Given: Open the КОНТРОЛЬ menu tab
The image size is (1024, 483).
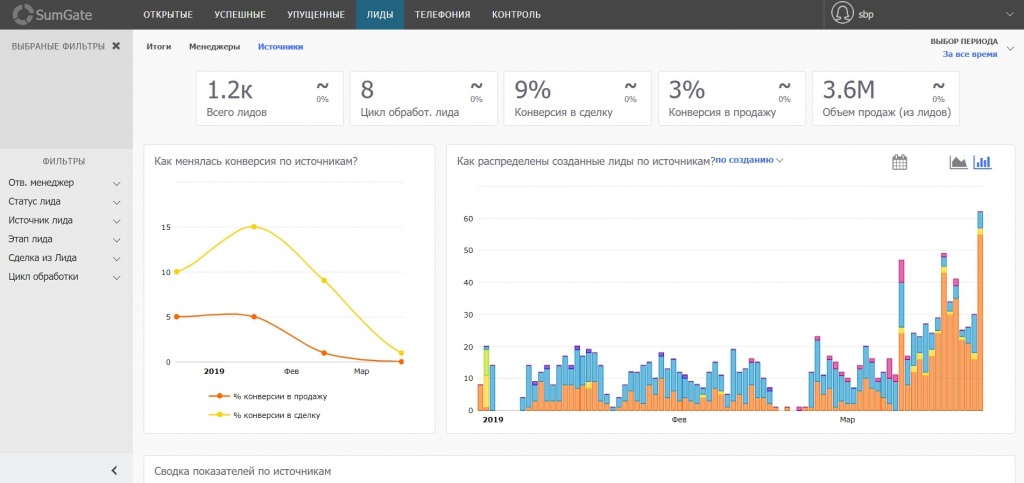Looking at the screenshot, I should (x=516, y=14).
